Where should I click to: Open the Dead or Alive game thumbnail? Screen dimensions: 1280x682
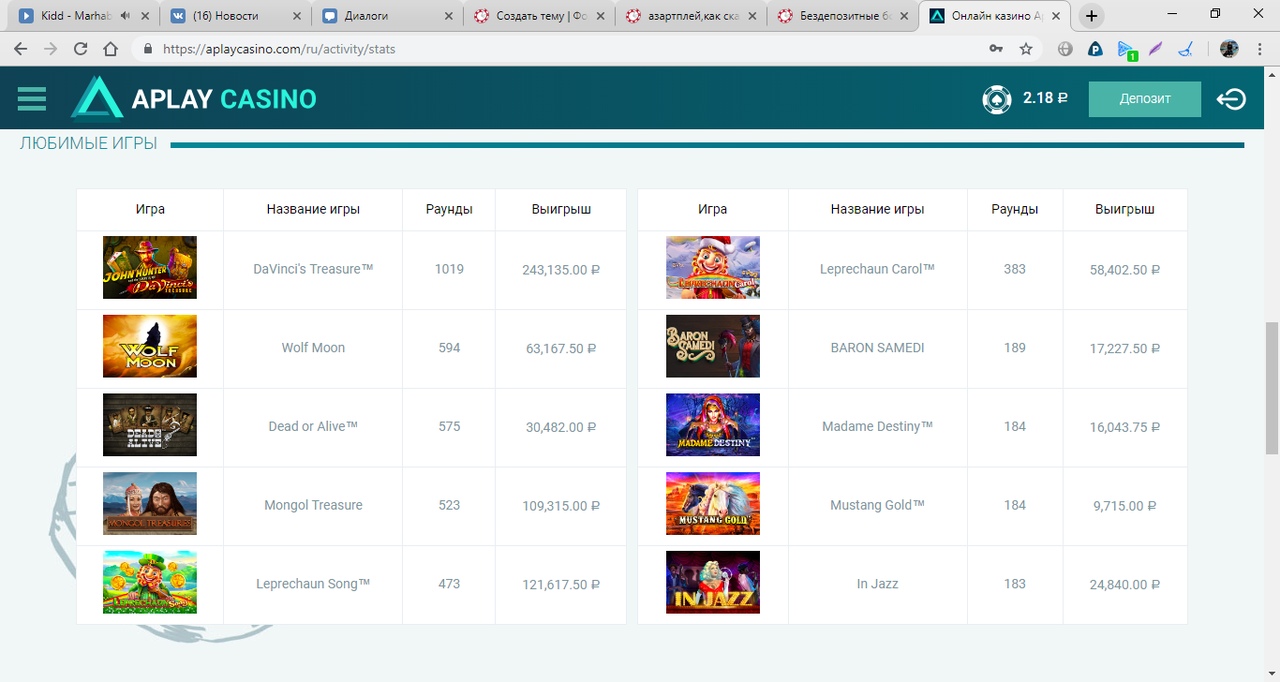(x=150, y=425)
